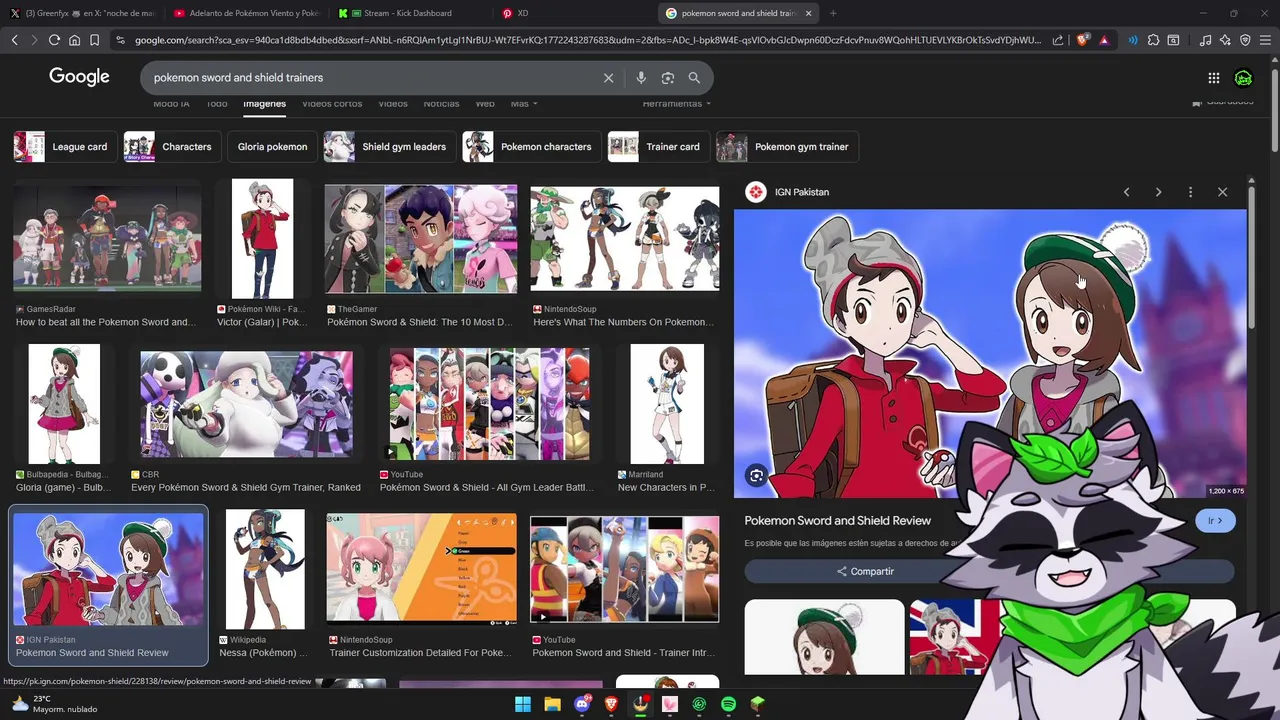Viewport: 1280px width, 720px height.
Task: Open the Google apps grid
Action: click(x=1213, y=78)
